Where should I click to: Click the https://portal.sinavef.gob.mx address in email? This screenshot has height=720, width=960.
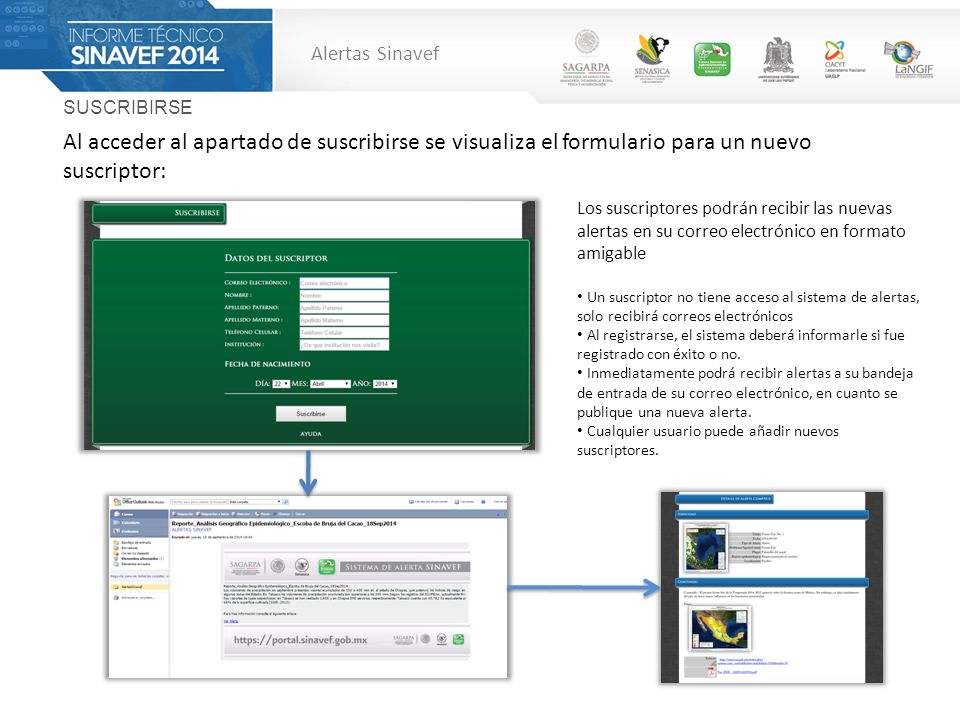coord(300,640)
